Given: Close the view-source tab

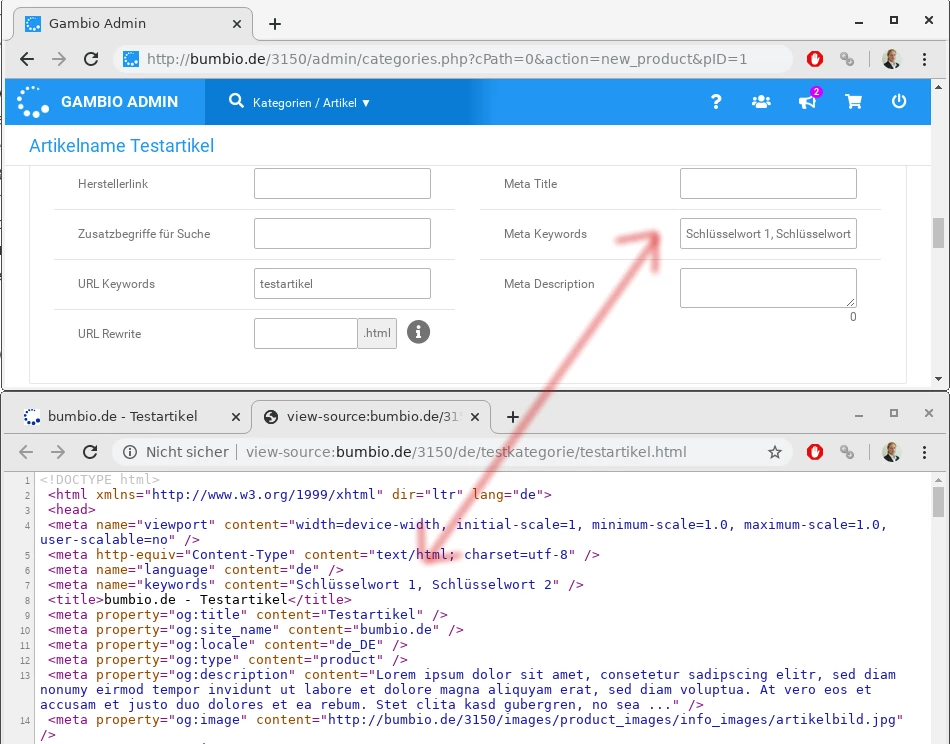Looking at the screenshot, I should pyautogui.click(x=475, y=417).
